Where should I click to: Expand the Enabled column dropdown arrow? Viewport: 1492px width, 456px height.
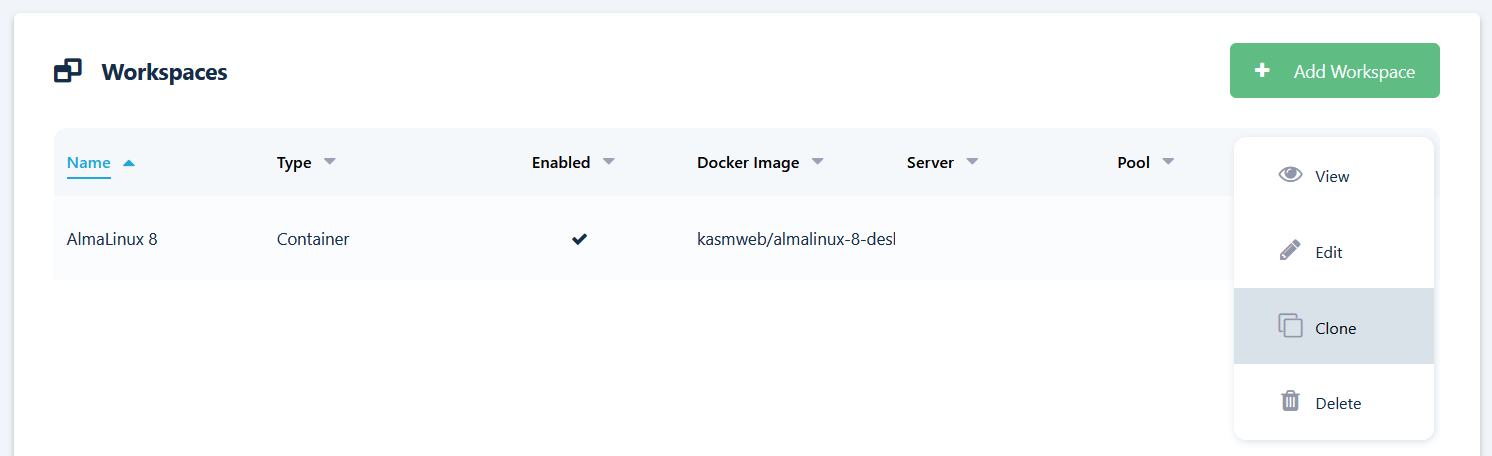tap(608, 162)
